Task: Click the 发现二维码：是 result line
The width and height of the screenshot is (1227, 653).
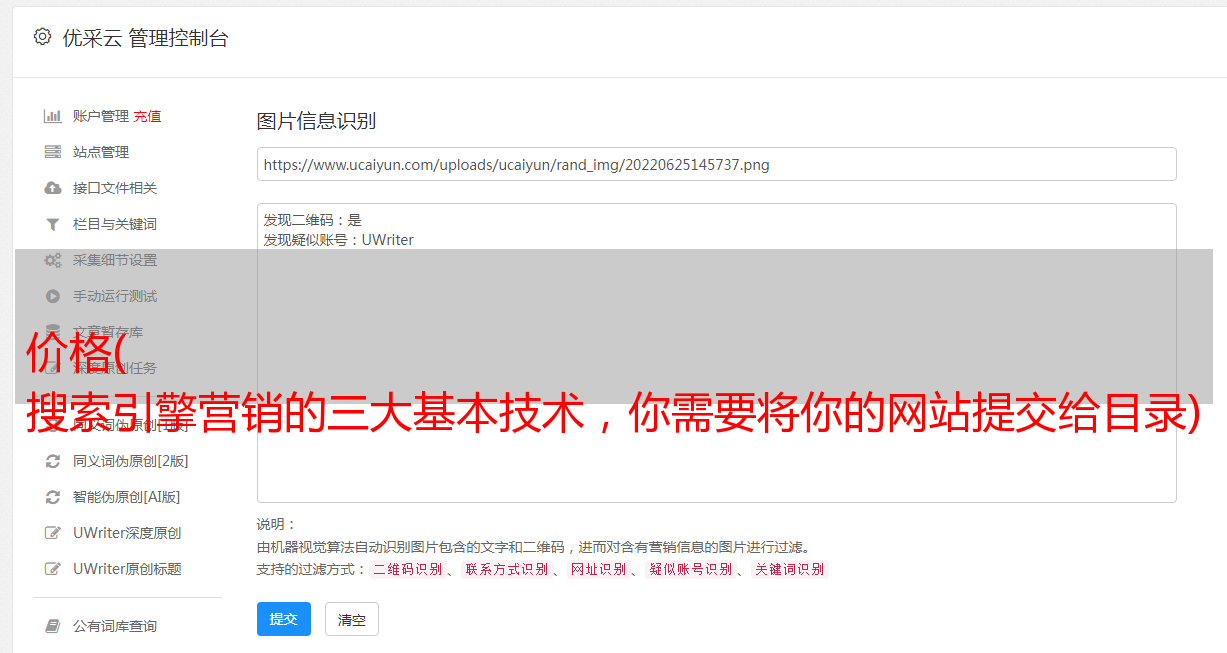Action: point(313,220)
